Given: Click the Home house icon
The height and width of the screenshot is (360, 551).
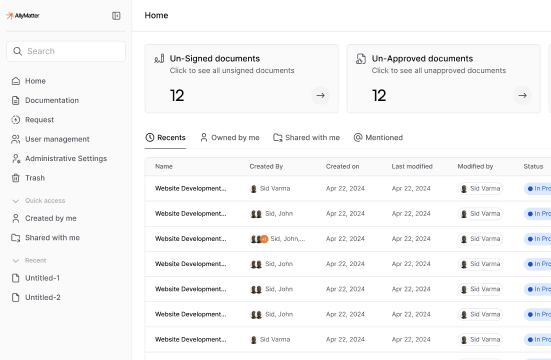Looking at the screenshot, I should pos(16,81).
